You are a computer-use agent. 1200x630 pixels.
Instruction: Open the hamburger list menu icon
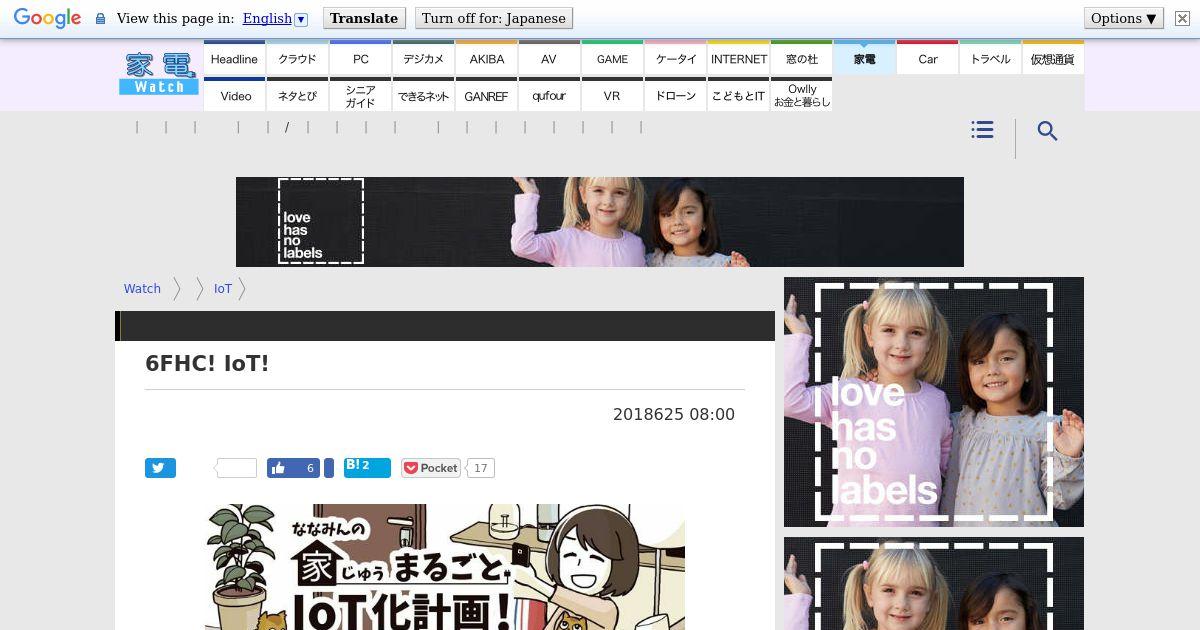pos(982,130)
